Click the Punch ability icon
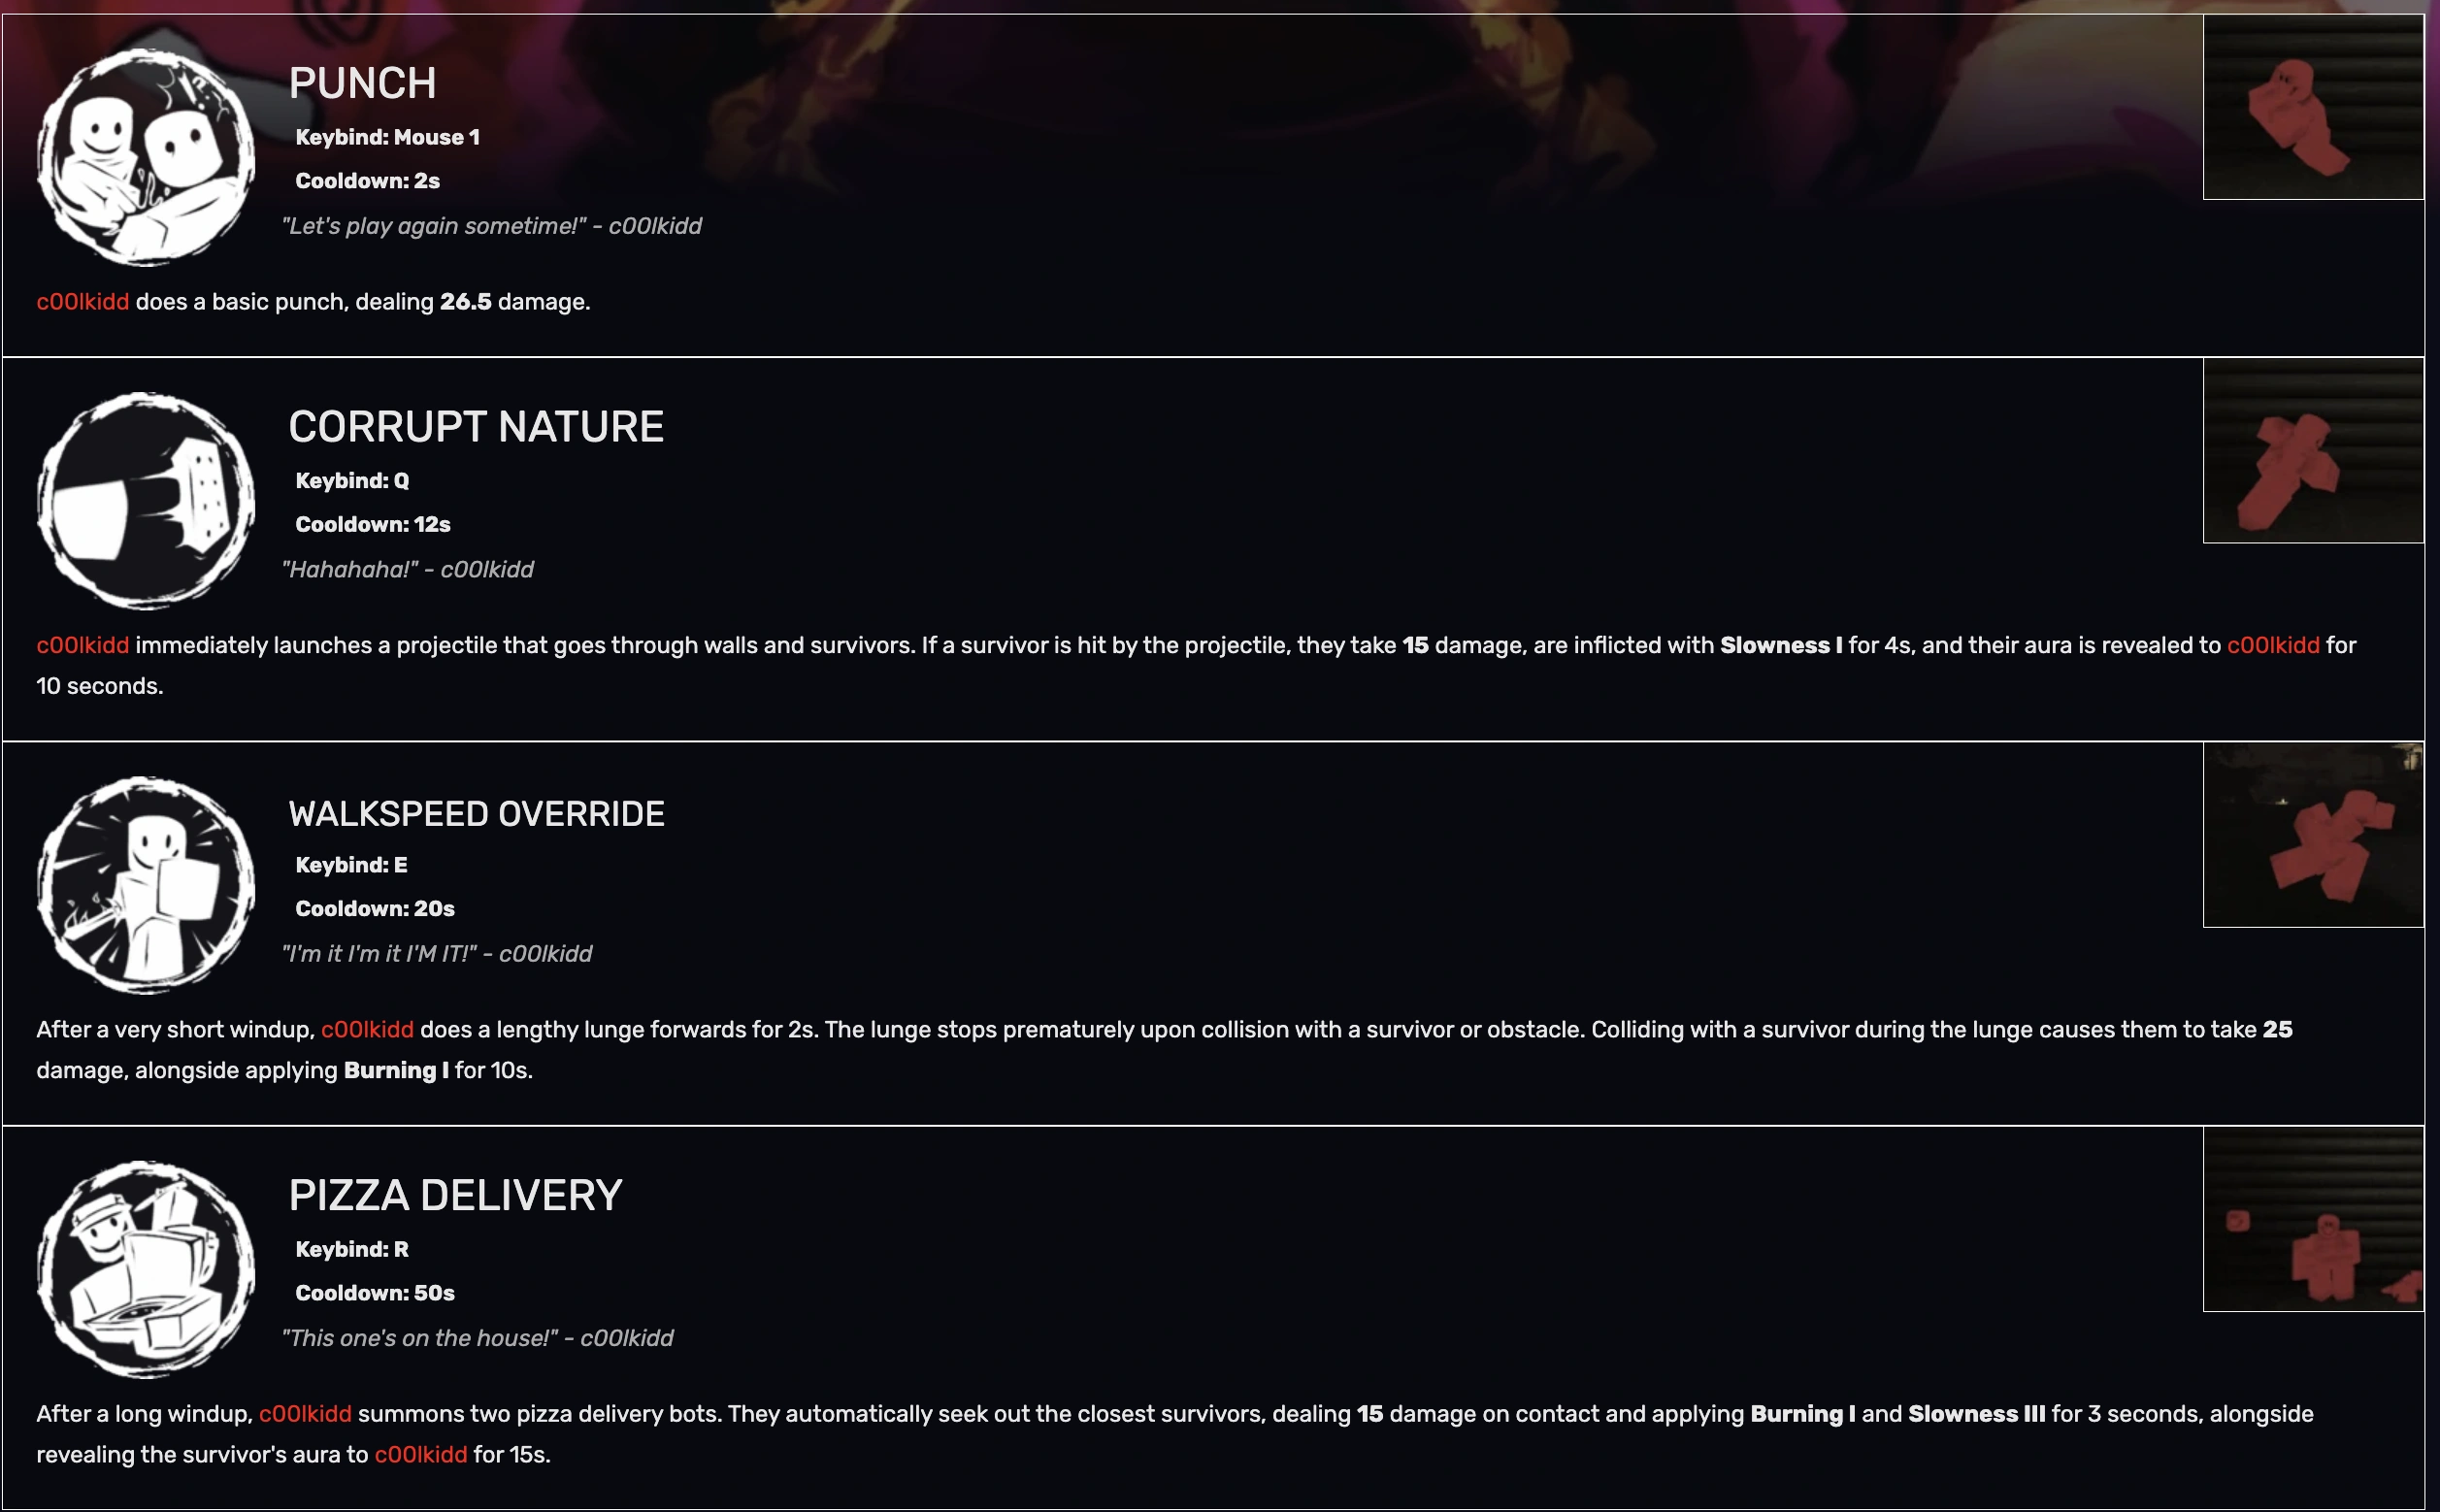 [x=146, y=158]
